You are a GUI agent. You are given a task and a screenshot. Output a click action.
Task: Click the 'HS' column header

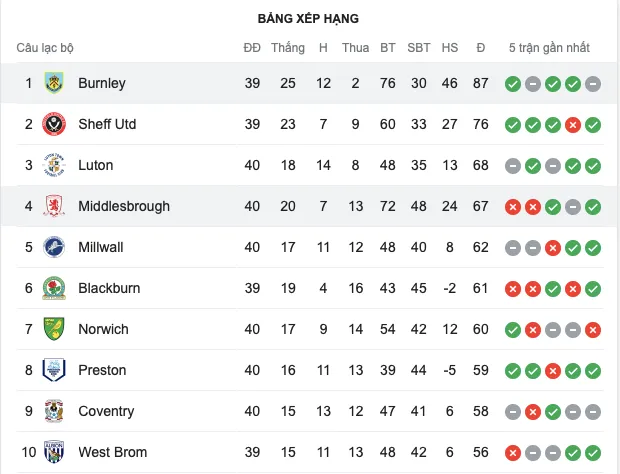[450, 48]
